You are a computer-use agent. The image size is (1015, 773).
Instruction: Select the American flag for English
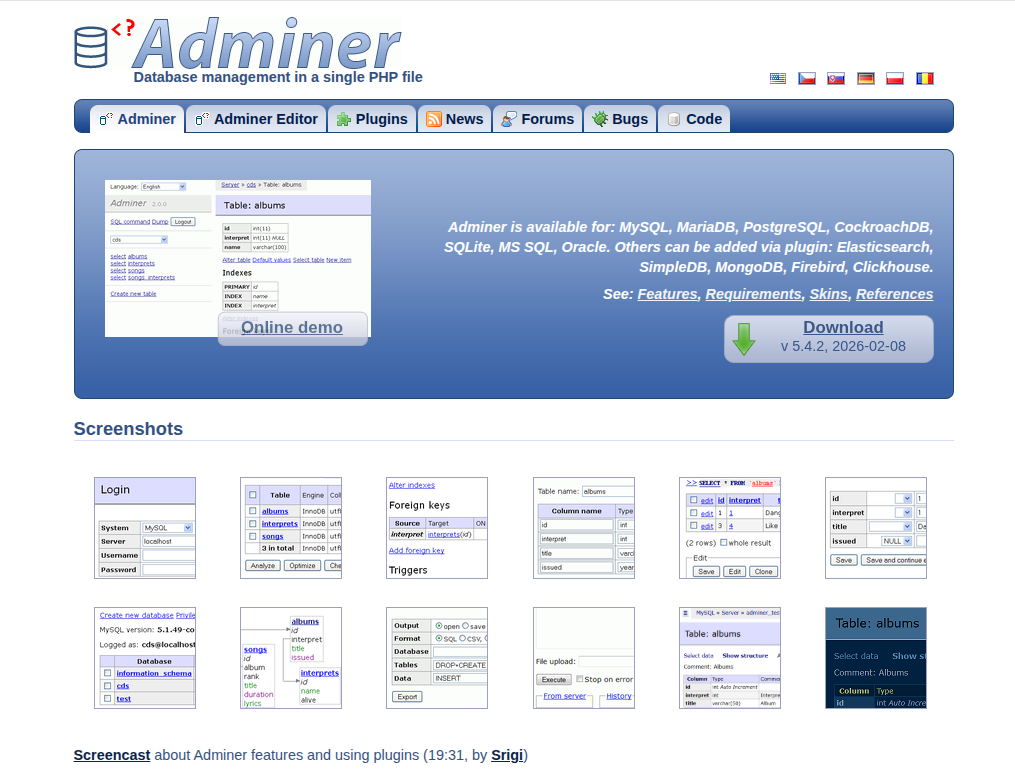pos(778,77)
